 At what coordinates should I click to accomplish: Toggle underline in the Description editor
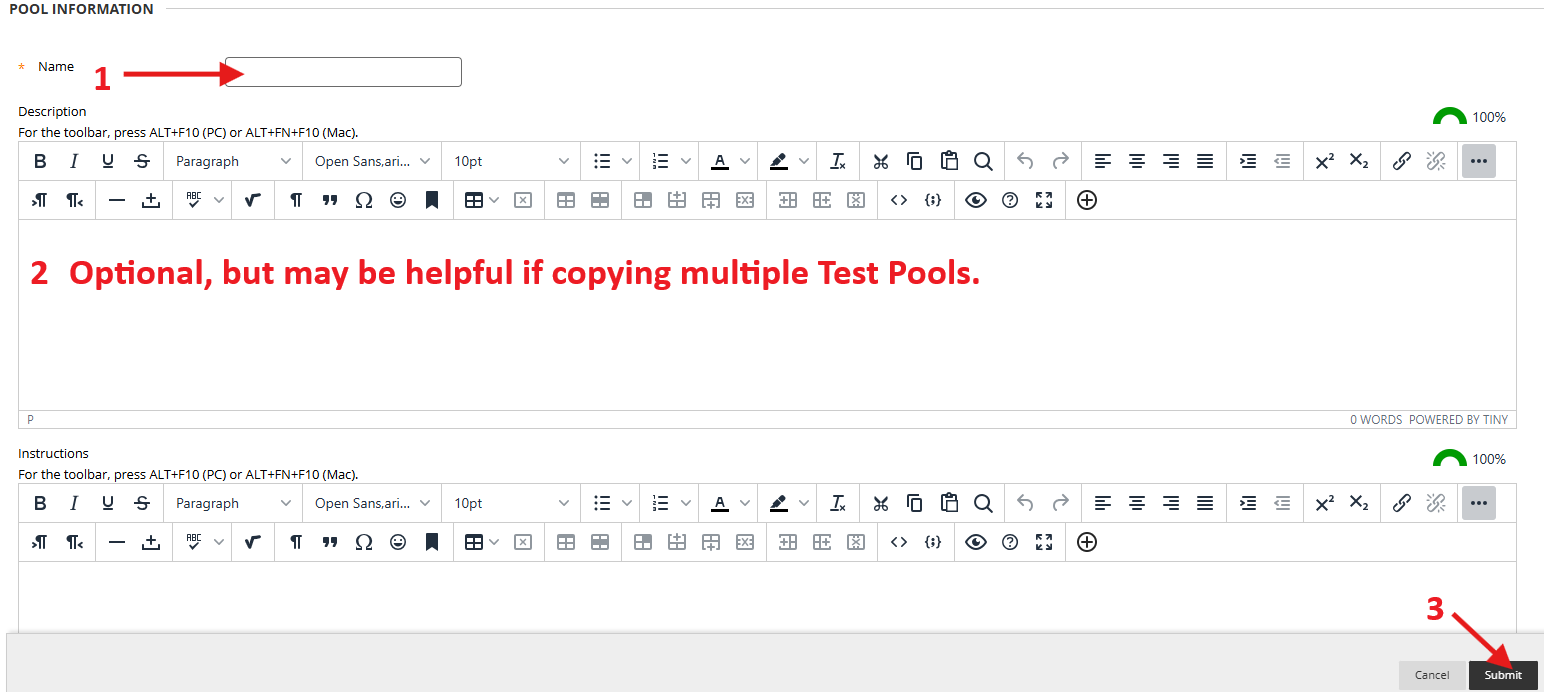tap(108, 161)
